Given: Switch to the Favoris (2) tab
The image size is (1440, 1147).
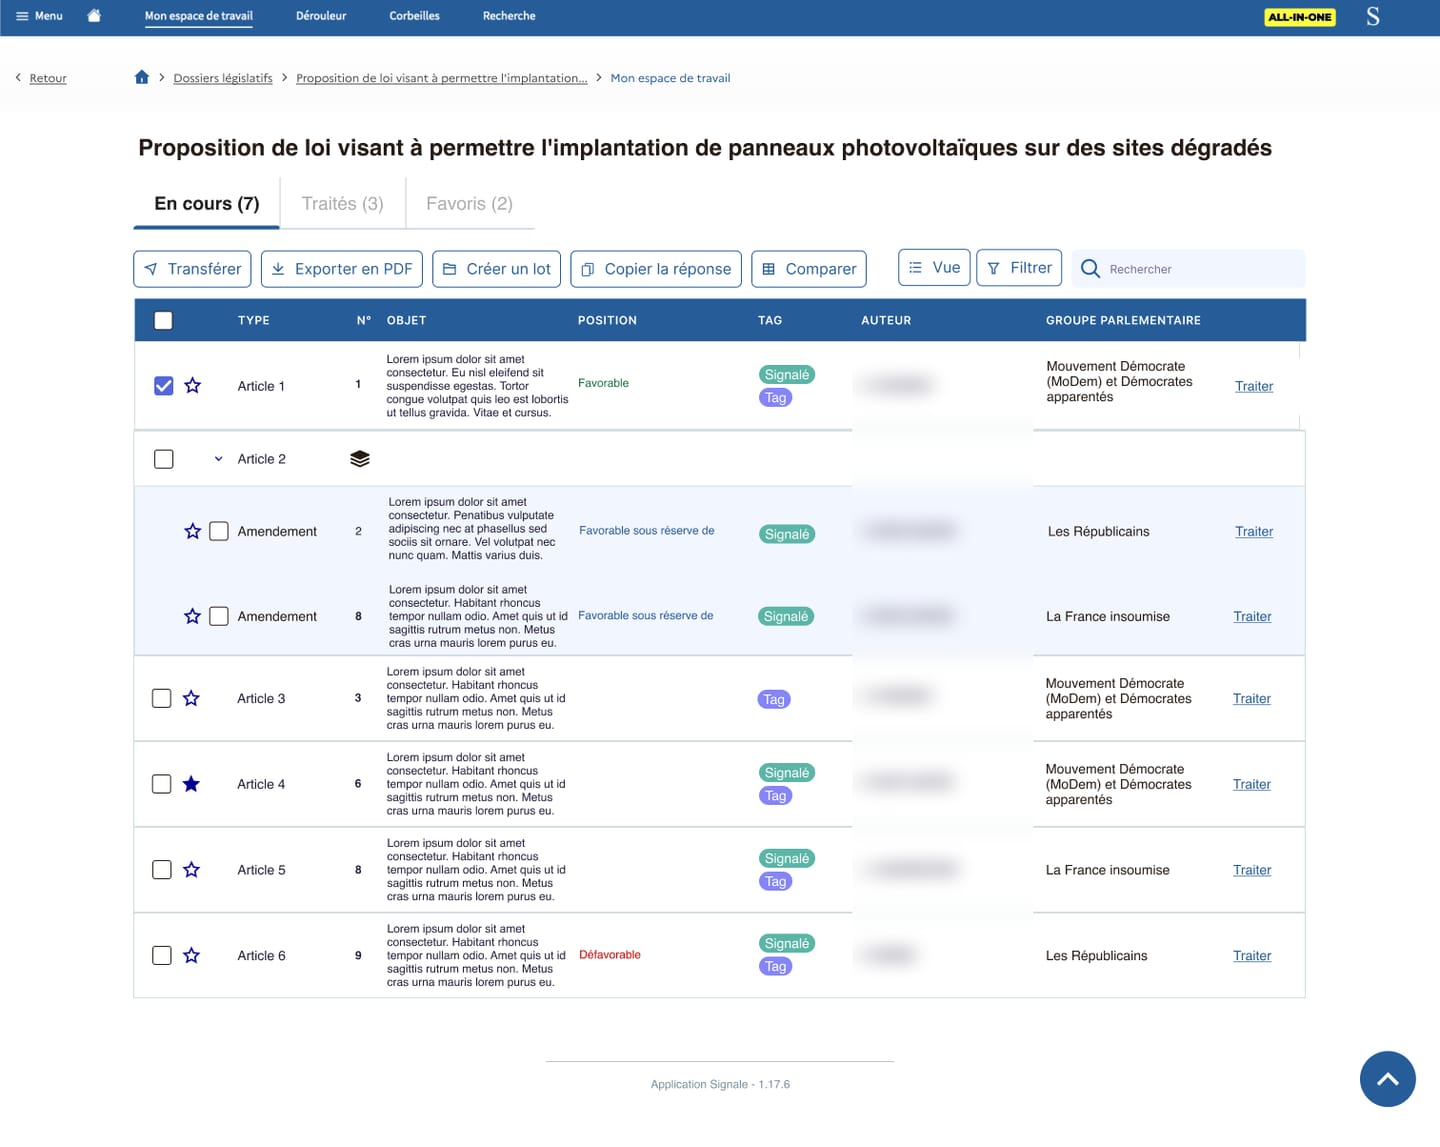Looking at the screenshot, I should (x=469, y=203).
